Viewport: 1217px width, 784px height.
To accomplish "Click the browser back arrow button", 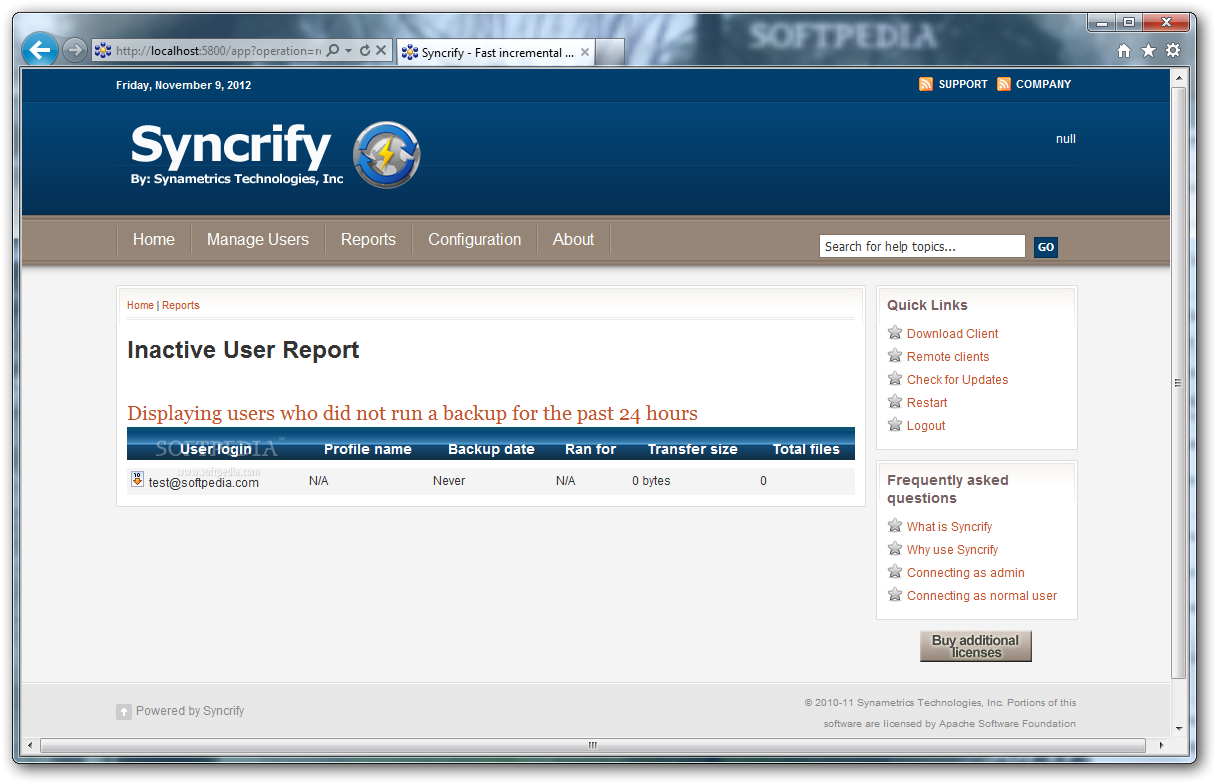I will click(x=39, y=49).
